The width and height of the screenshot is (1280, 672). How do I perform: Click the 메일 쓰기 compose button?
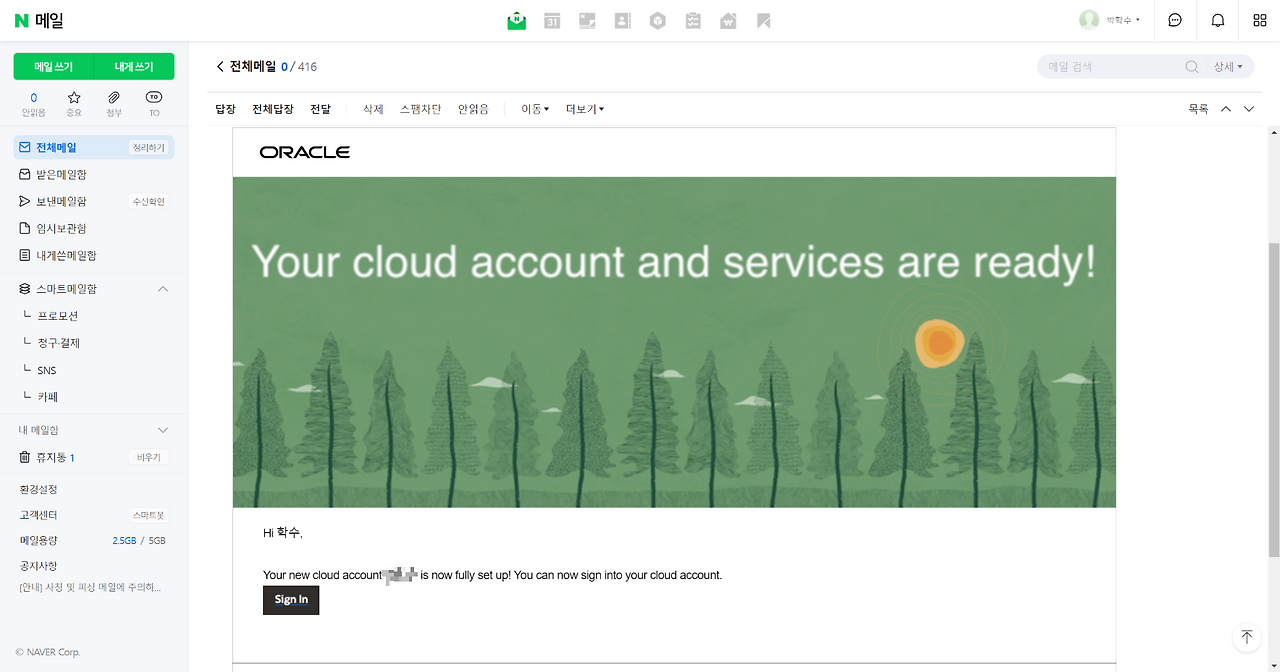coord(54,67)
